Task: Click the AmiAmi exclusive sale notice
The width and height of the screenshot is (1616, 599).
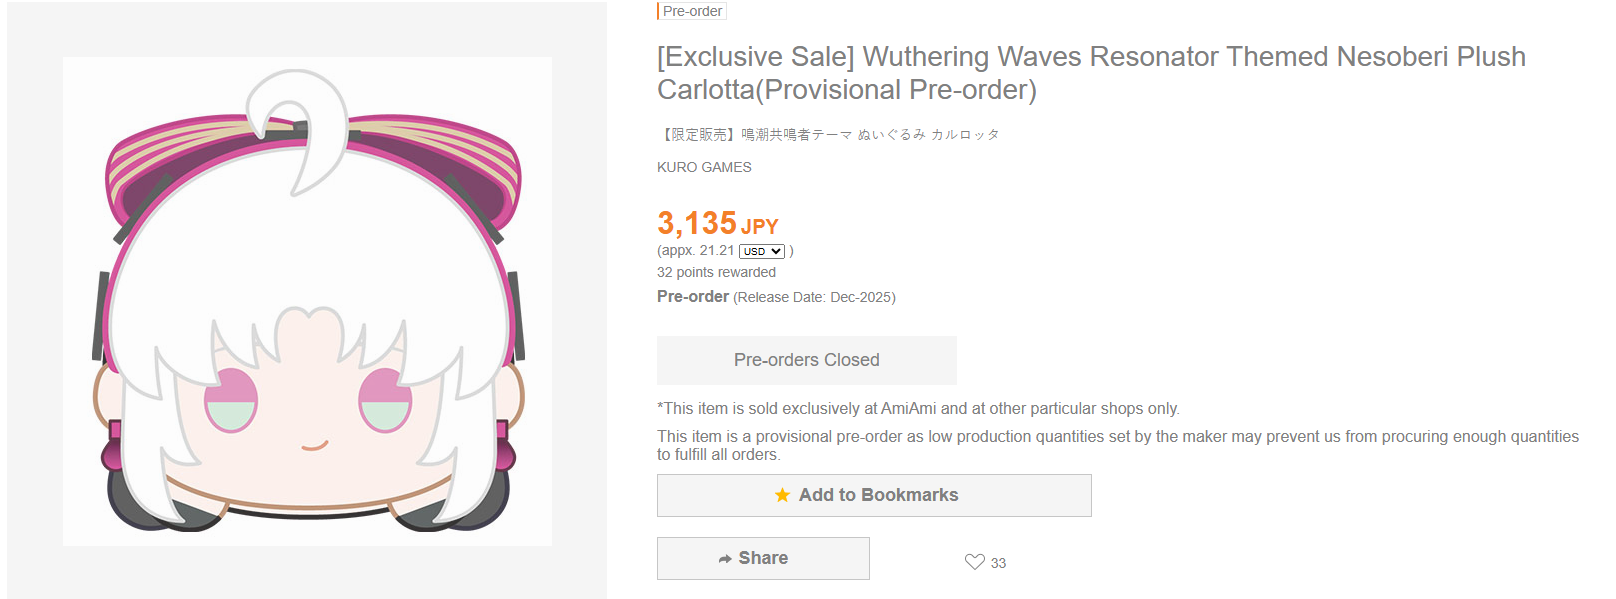Action: click(x=918, y=408)
